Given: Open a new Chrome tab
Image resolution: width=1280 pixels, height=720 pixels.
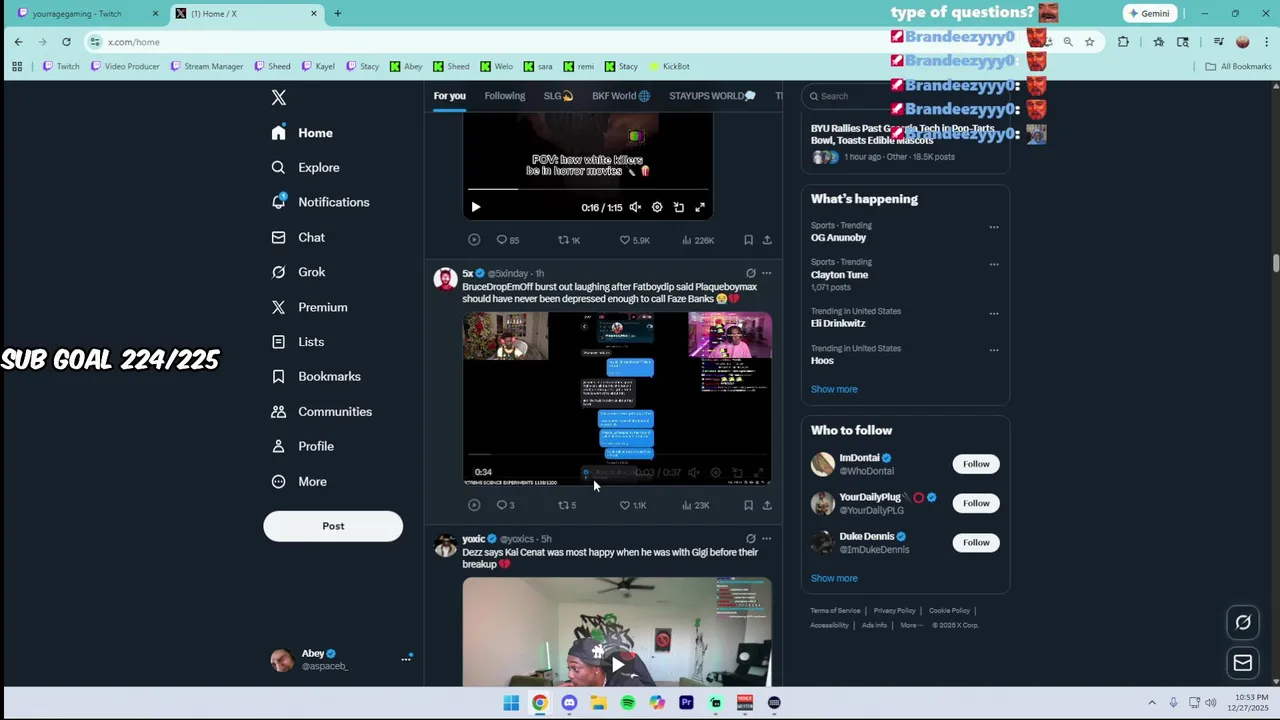Looking at the screenshot, I should click(x=337, y=14).
